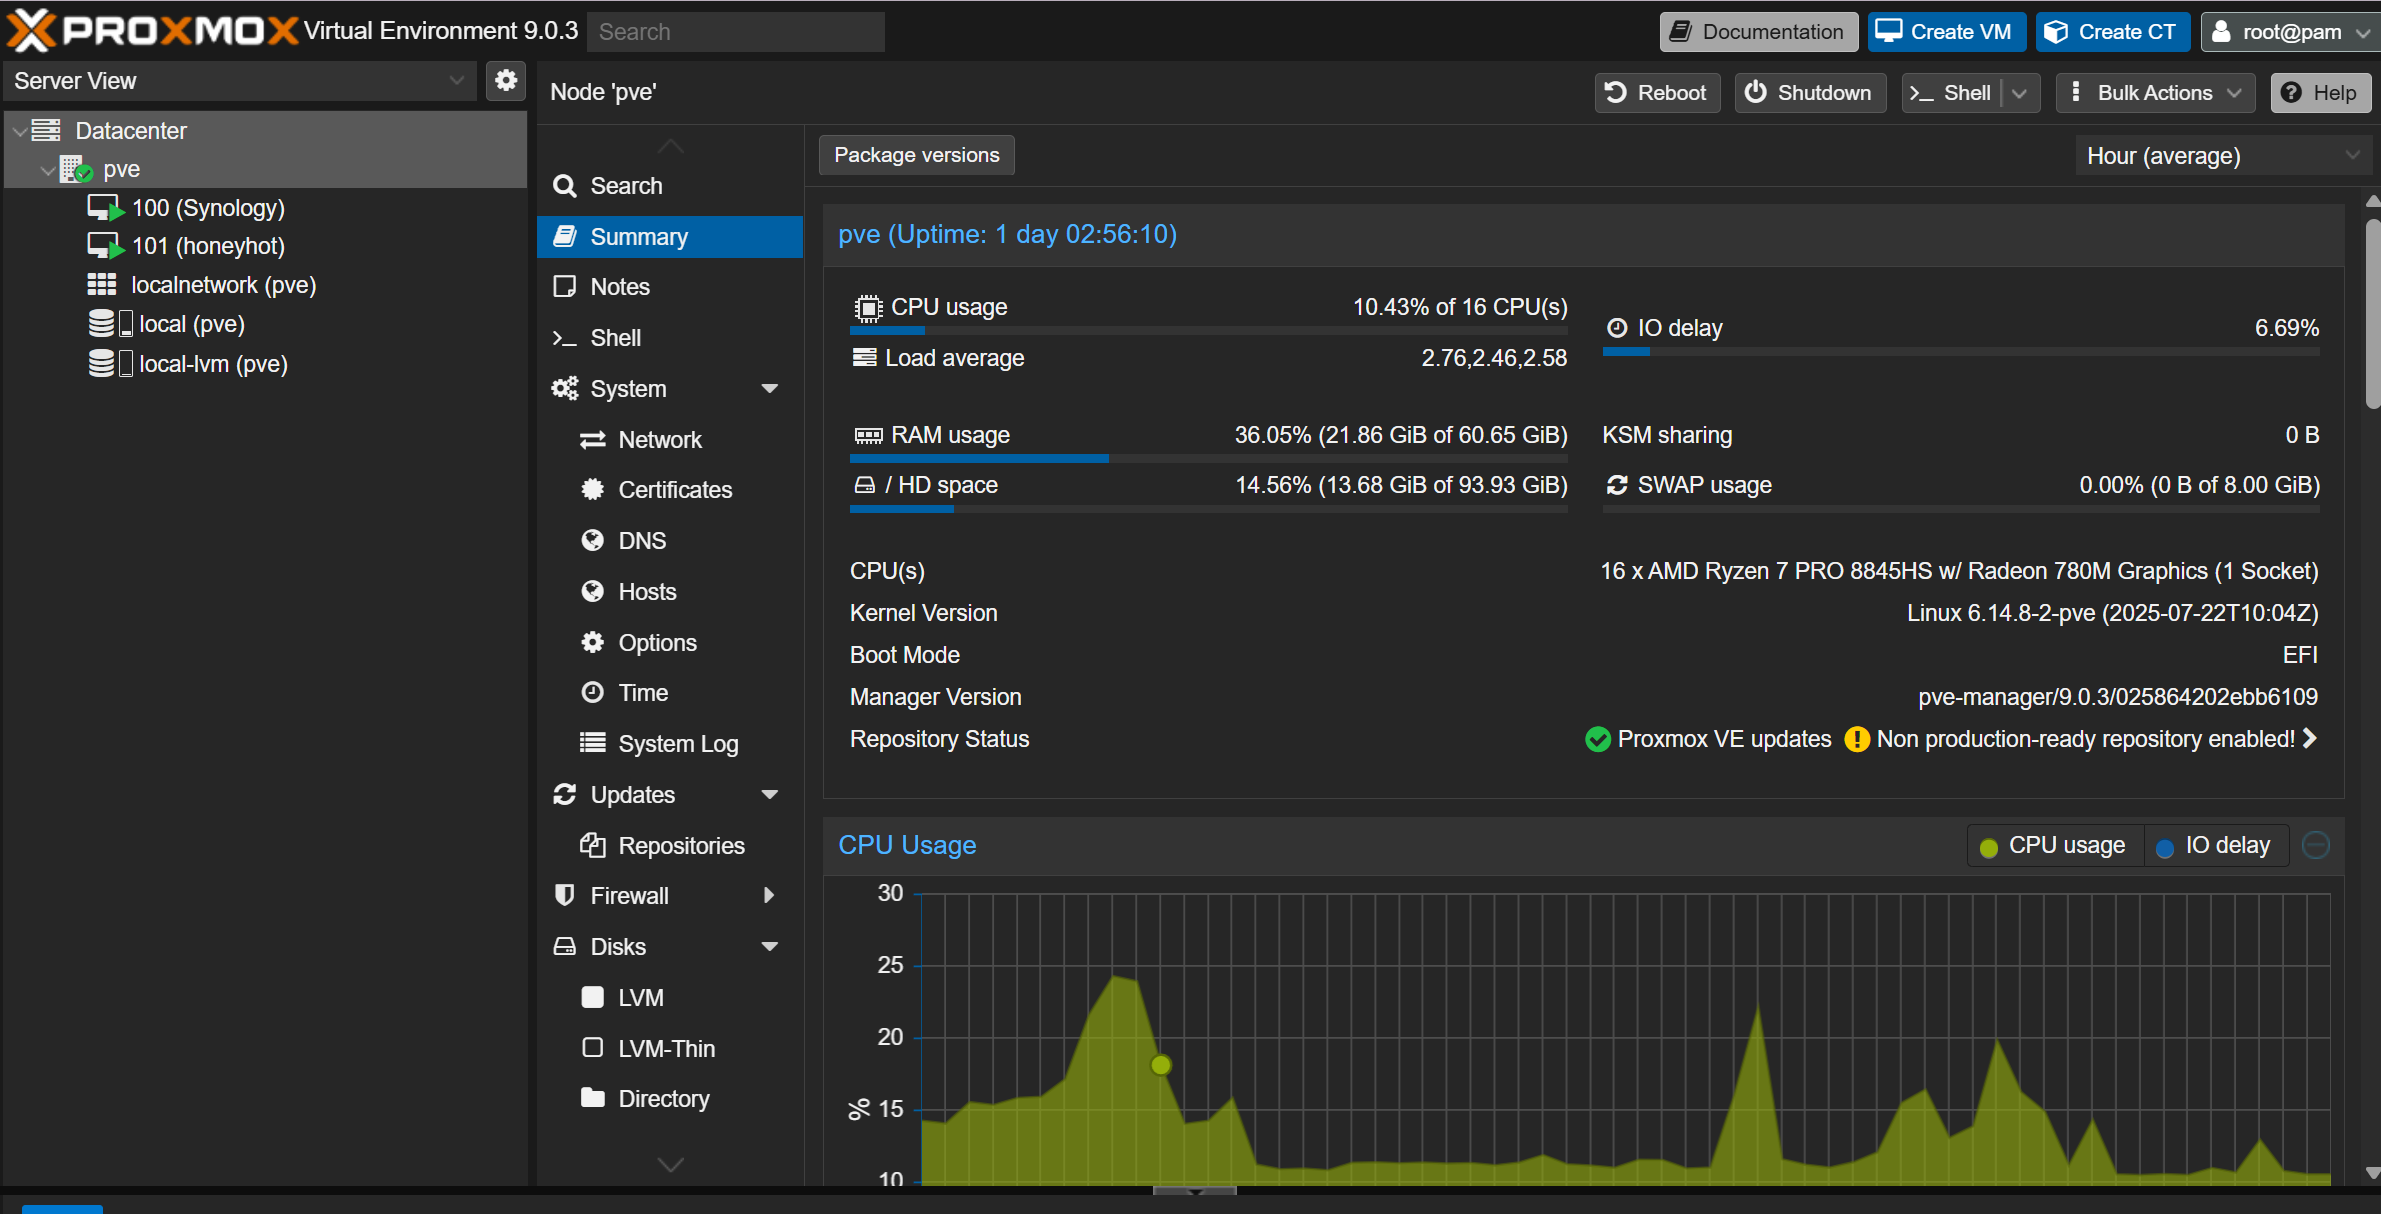Click the Server View settings gear icon
Viewport: 2381px width, 1214px height.
pos(506,81)
